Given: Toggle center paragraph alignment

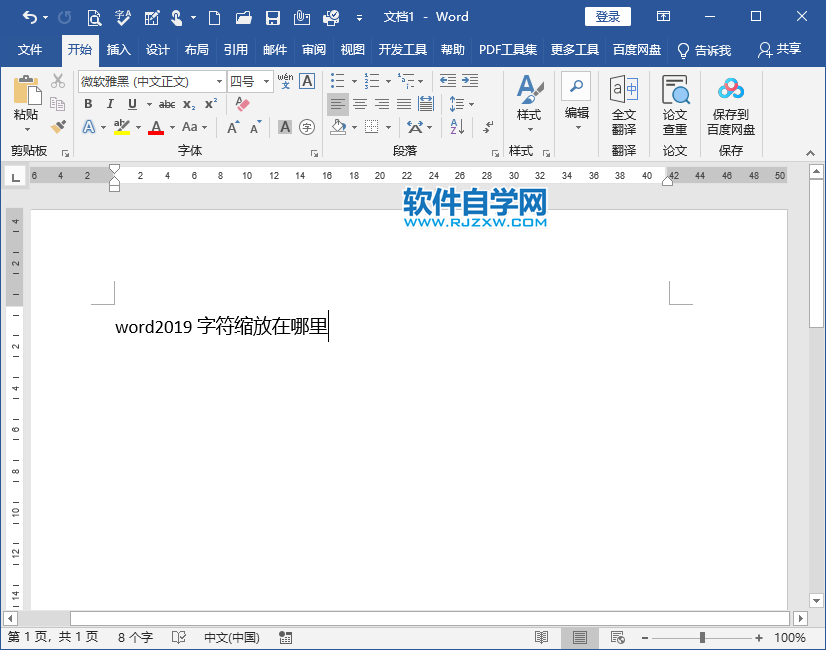Looking at the screenshot, I should (361, 104).
